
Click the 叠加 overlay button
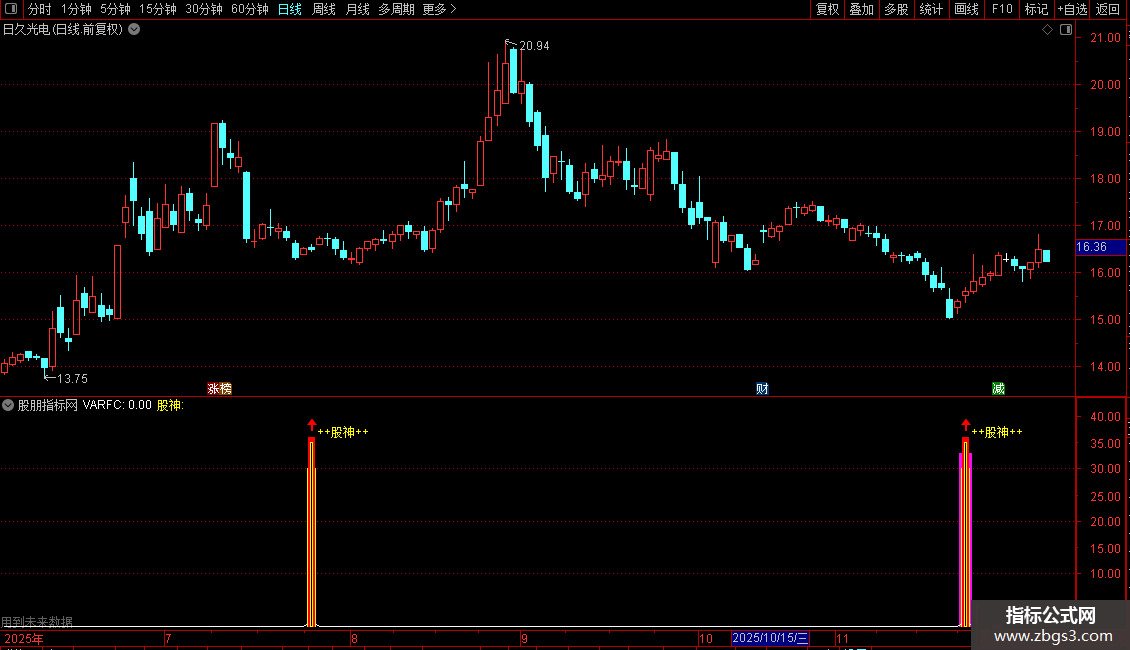pyautogui.click(x=861, y=9)
